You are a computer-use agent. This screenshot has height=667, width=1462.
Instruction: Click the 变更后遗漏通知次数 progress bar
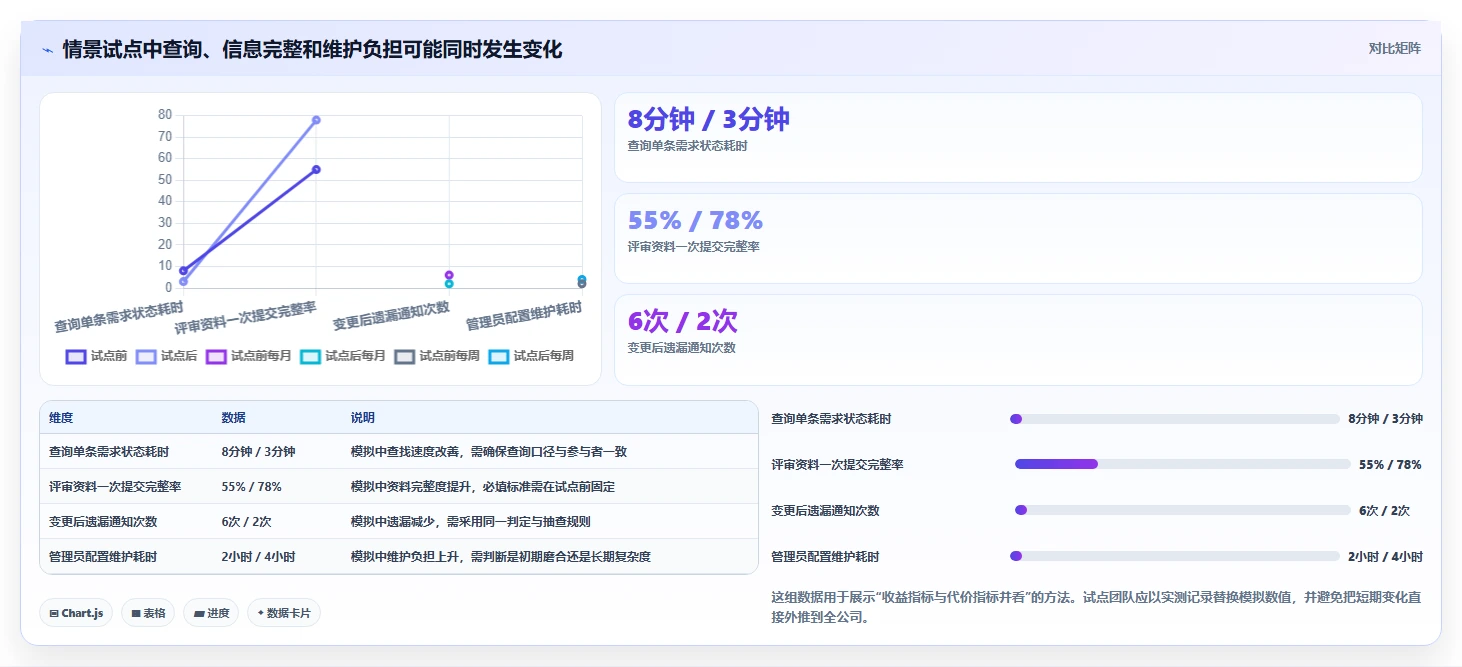1183,510
